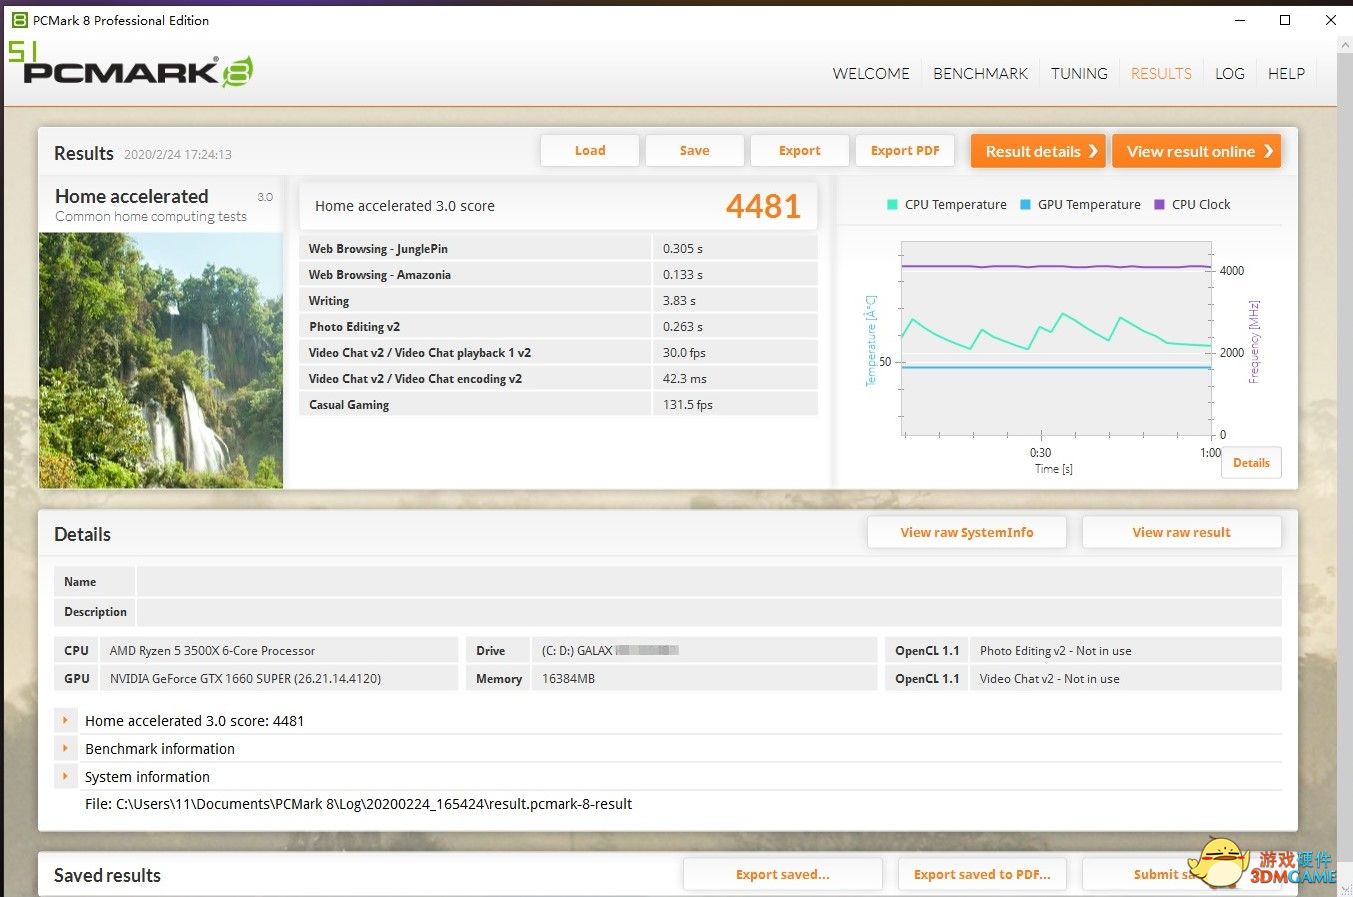Click the Export button

tap(799, 151)
